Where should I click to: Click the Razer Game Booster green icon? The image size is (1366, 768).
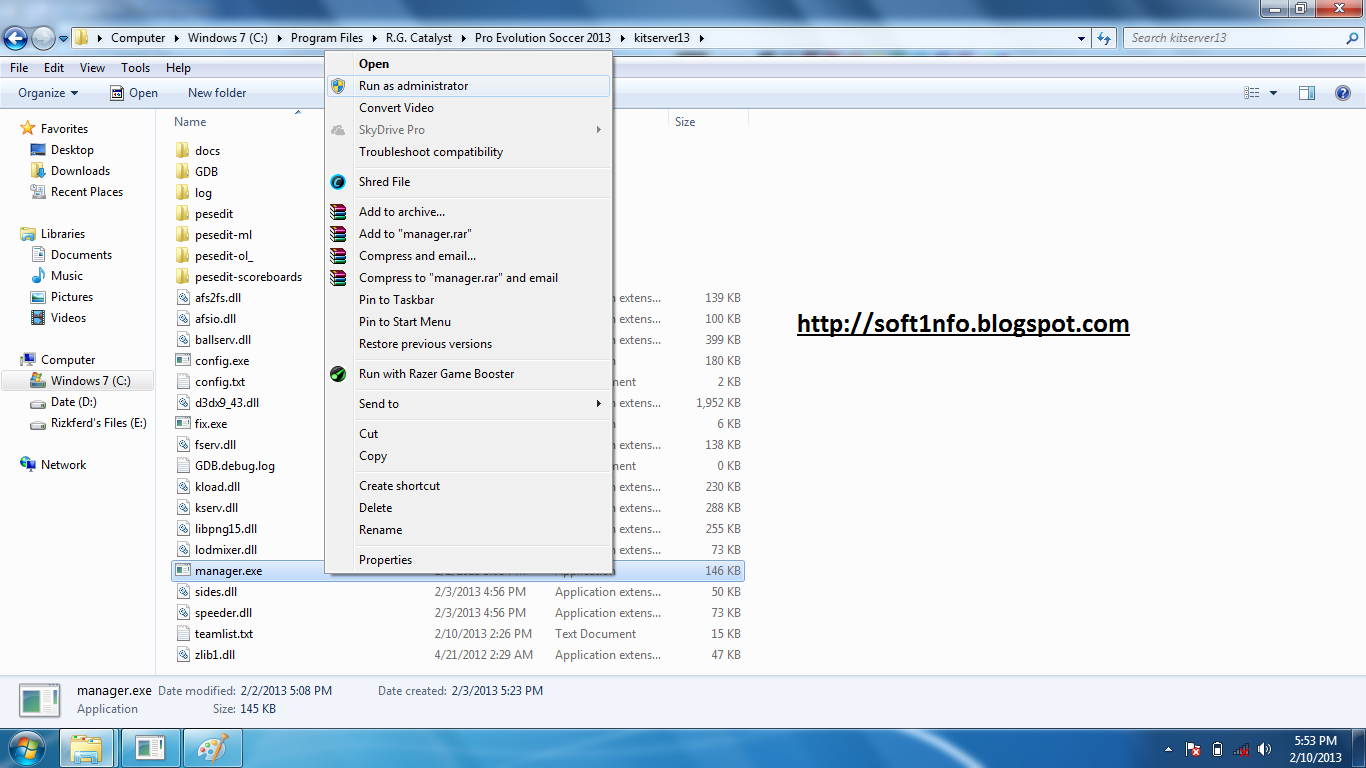tap(338, 374)
